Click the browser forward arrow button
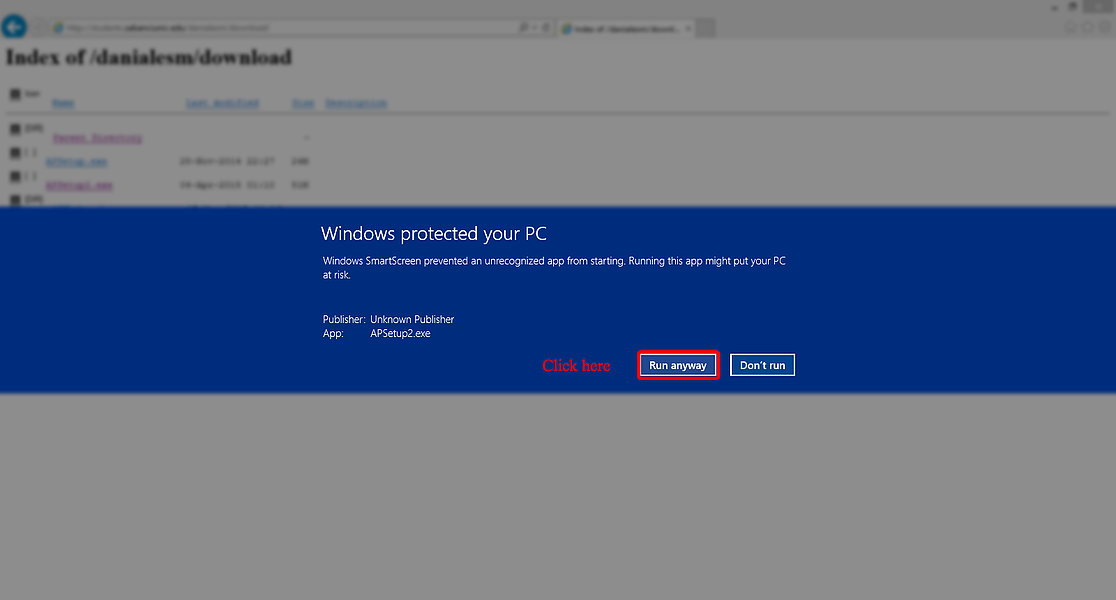The height and width of the screenshot is (600, 1116). (x=40, y=28)
